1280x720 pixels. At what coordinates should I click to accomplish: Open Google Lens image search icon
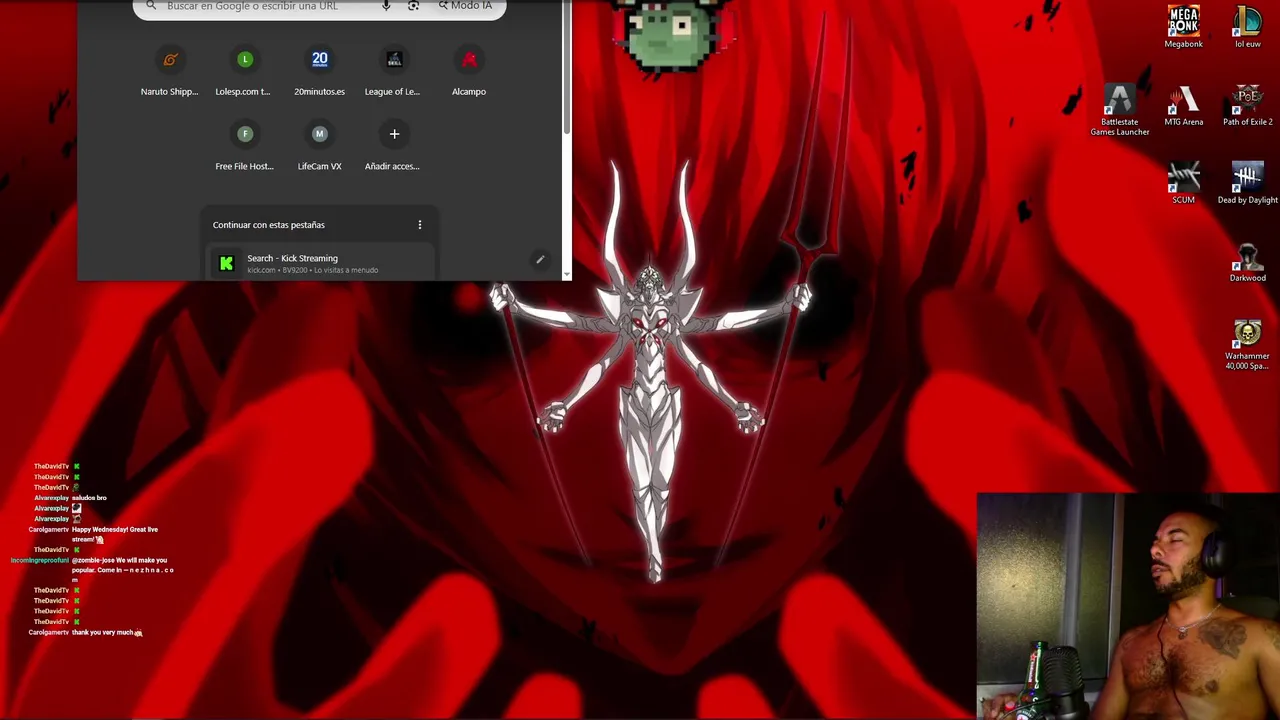413,5
